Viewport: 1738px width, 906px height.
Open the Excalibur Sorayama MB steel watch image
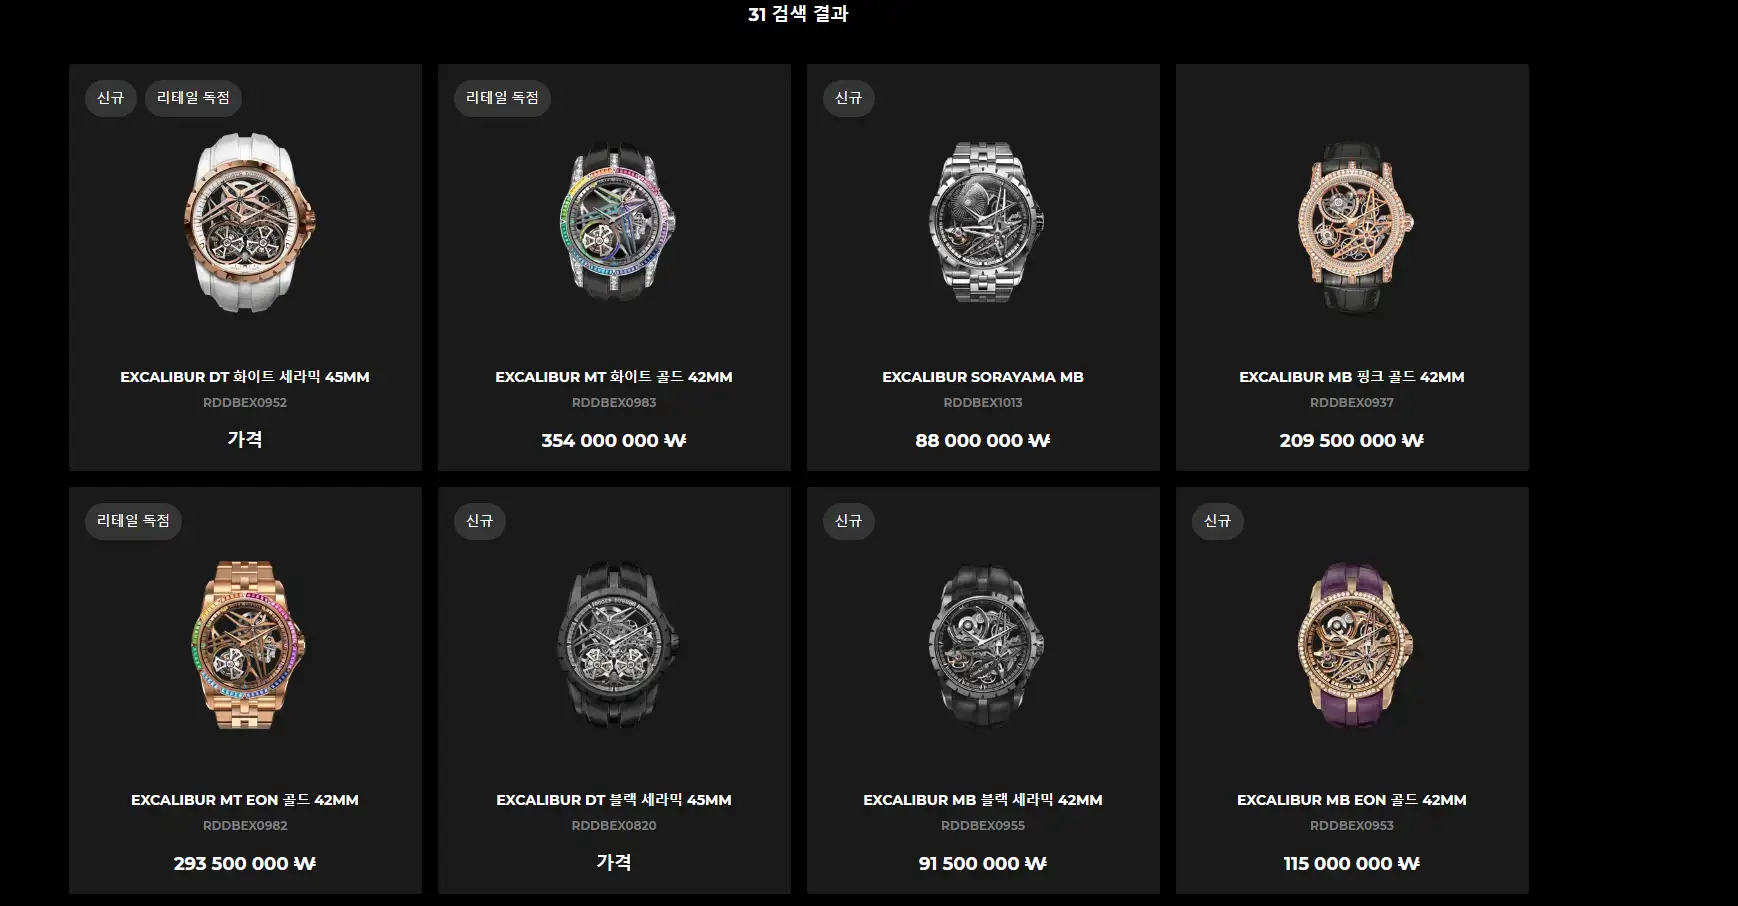tap(984, 222)
